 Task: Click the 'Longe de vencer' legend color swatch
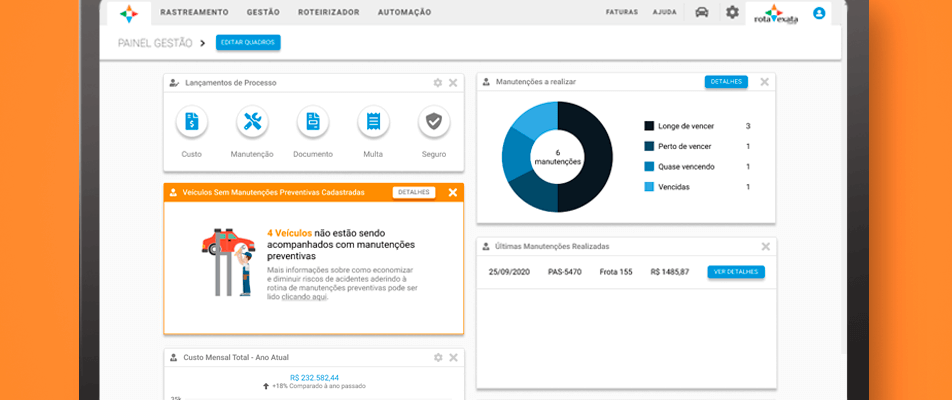coord(649,126)
